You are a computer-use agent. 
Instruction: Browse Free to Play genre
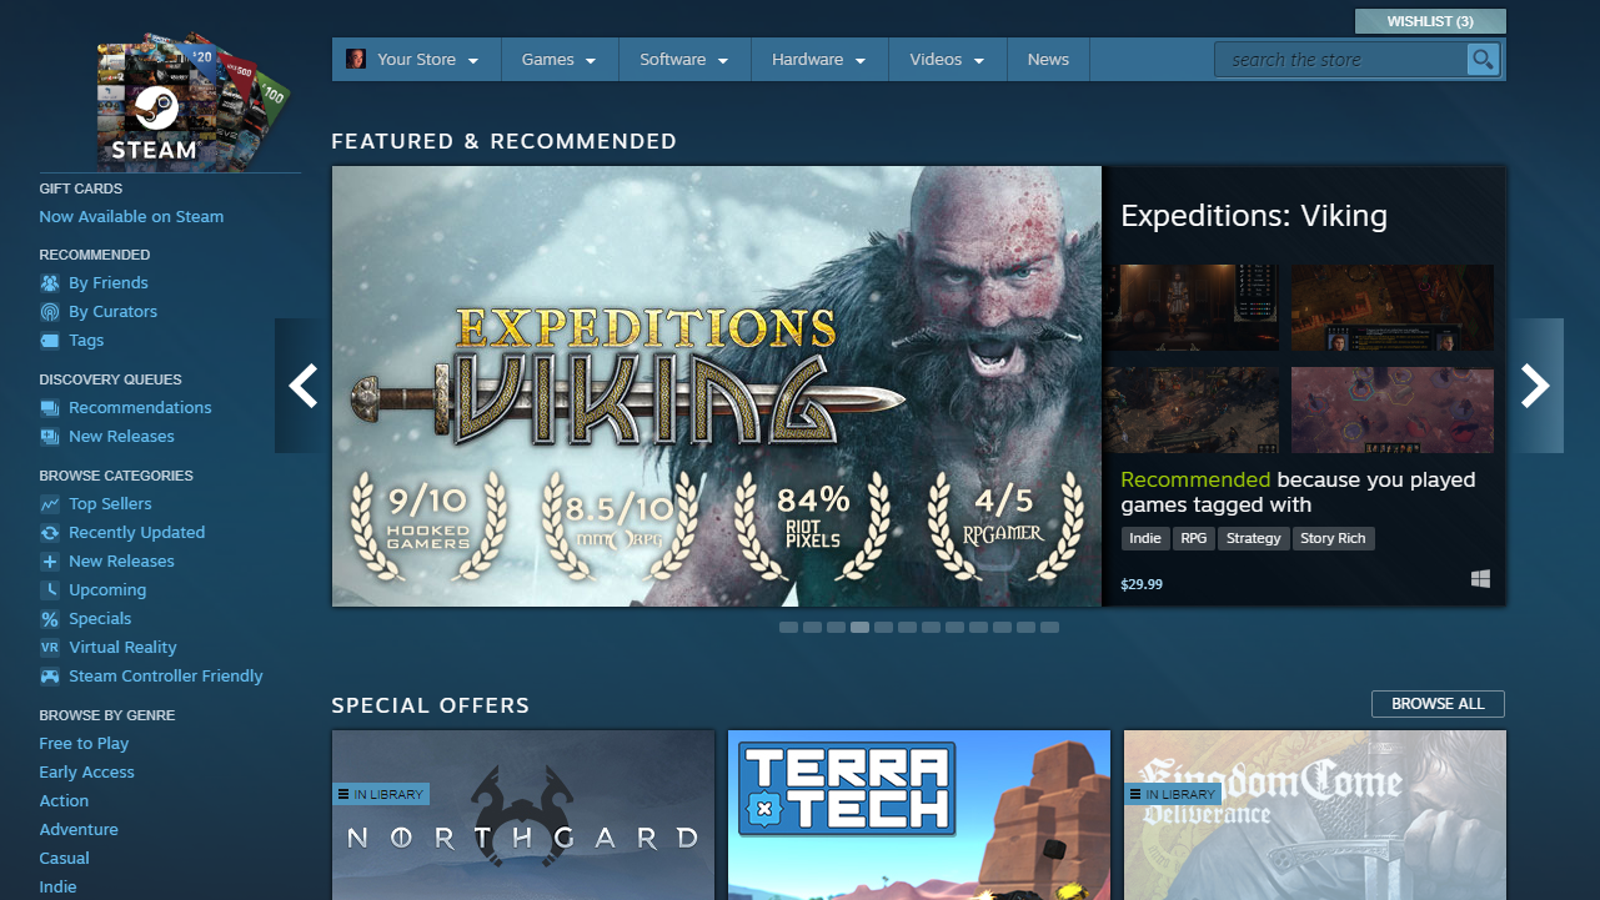coord(84,744)
